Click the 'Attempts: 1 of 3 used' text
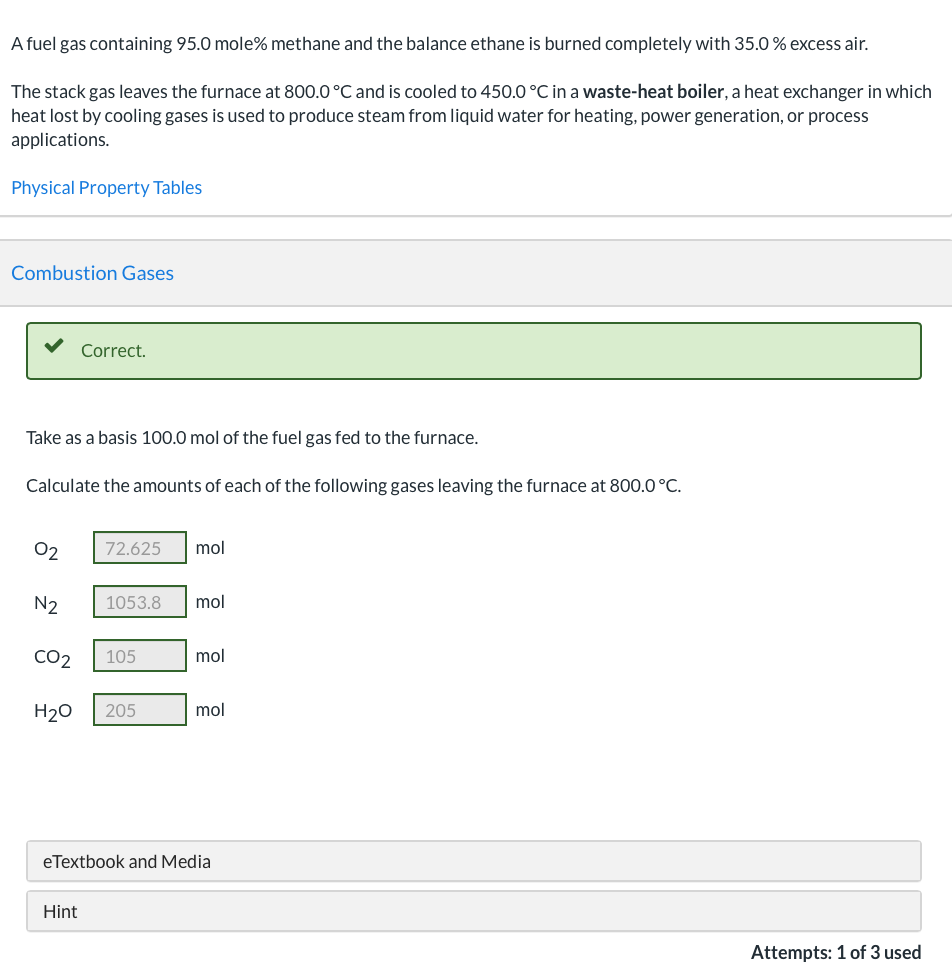Screen dimensions: 952x978 835,952
